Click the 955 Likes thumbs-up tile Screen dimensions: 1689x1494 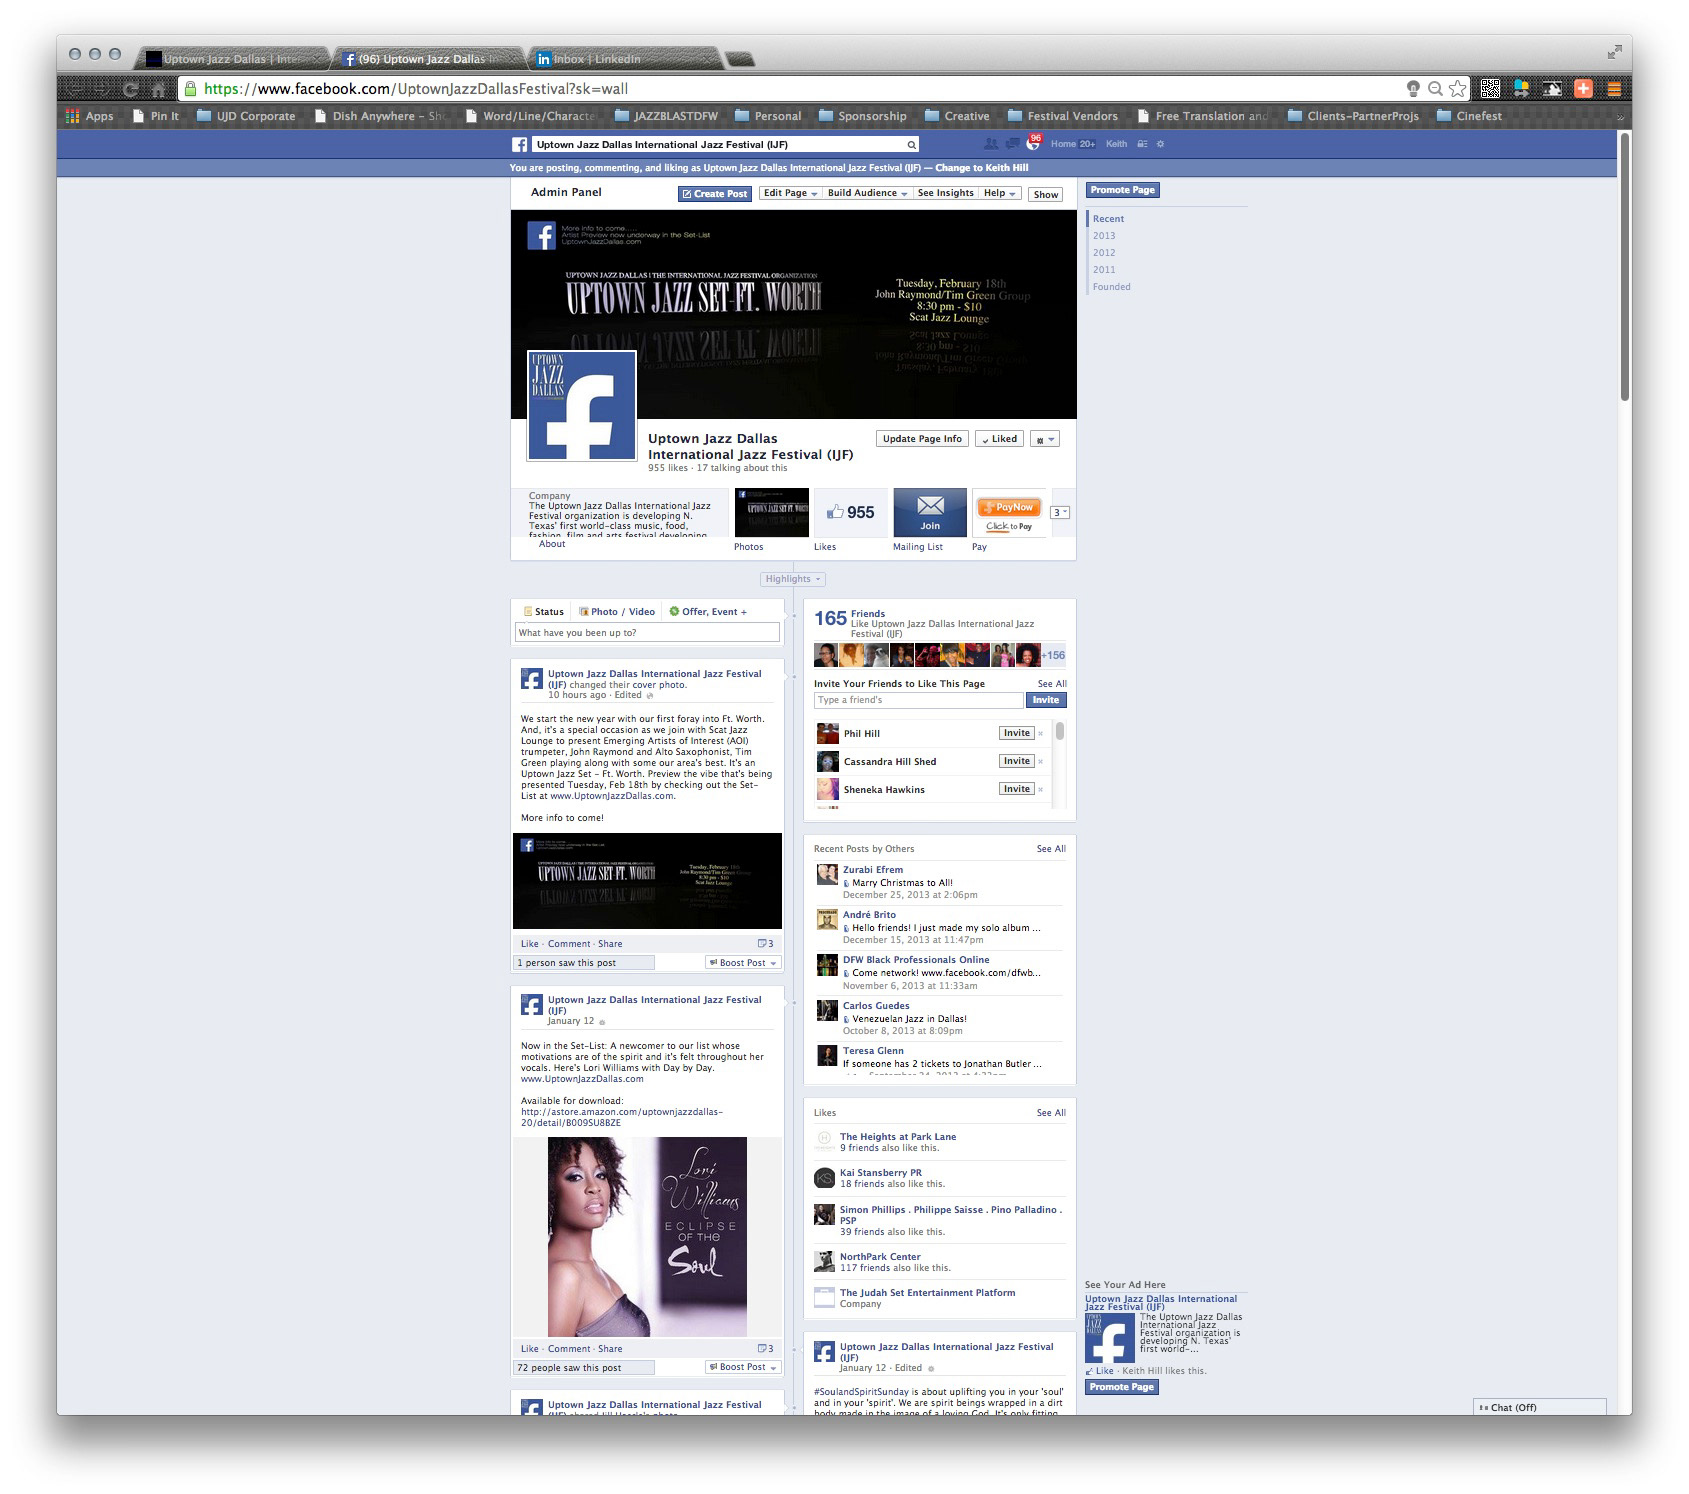(850, 513)
